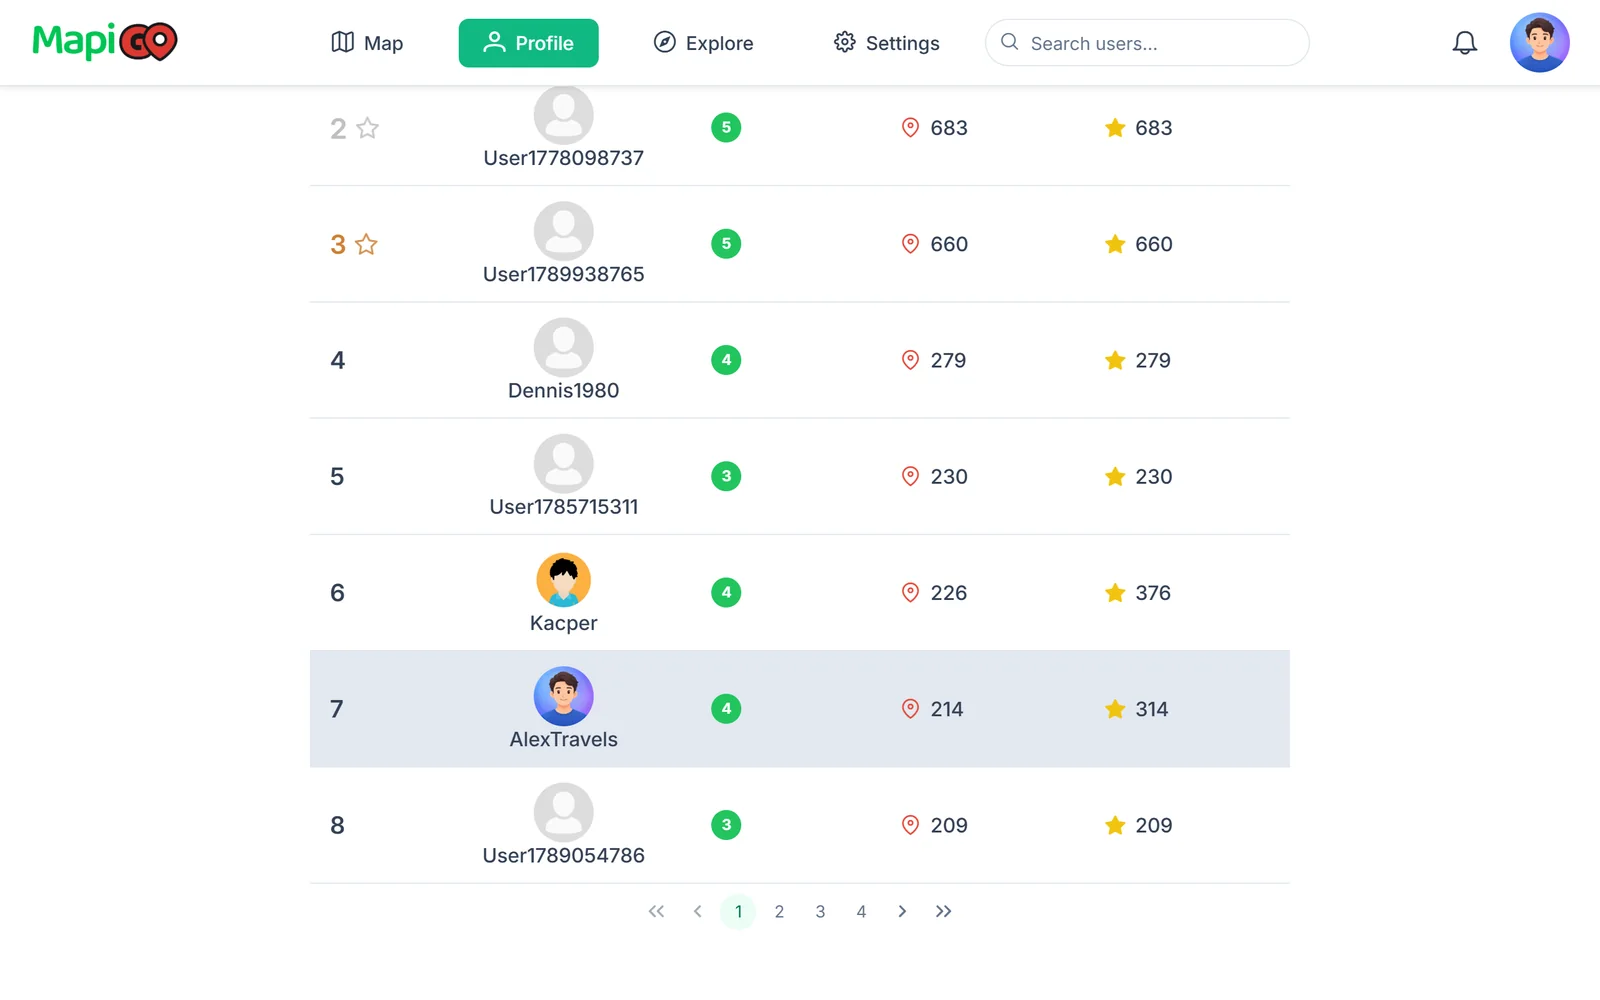Open User1789054786's avatar

pyautogui.click(x=564, y=812)
